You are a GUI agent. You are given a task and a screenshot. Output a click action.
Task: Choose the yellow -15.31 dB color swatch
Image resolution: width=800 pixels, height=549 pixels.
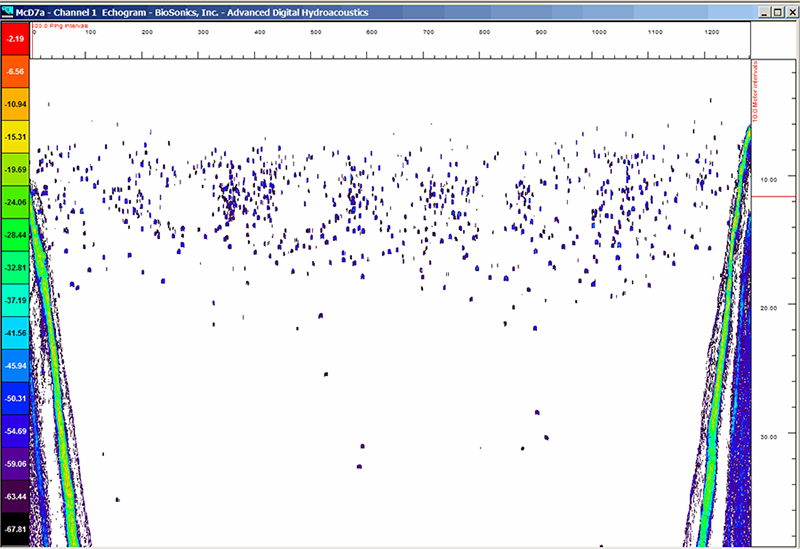[x=15, y=137]
